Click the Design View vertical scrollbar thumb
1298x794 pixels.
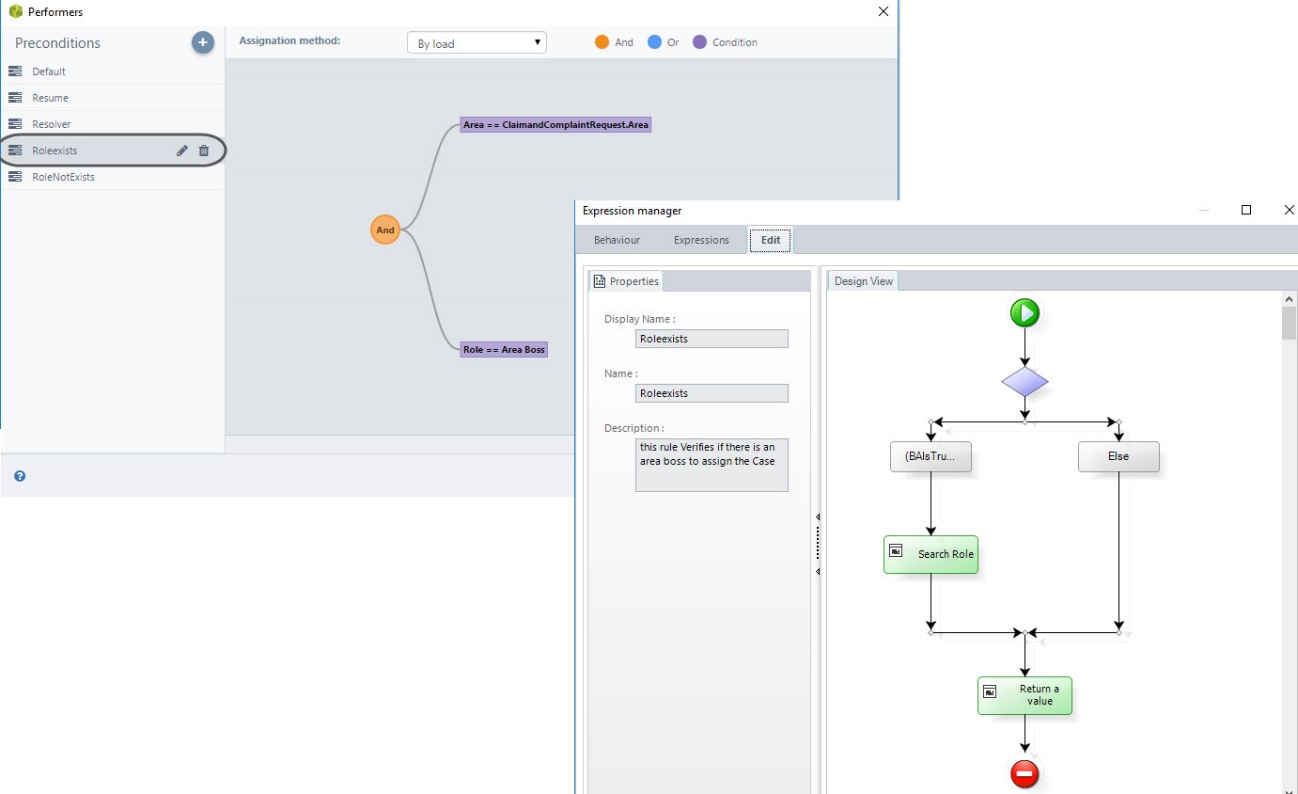1289,324
